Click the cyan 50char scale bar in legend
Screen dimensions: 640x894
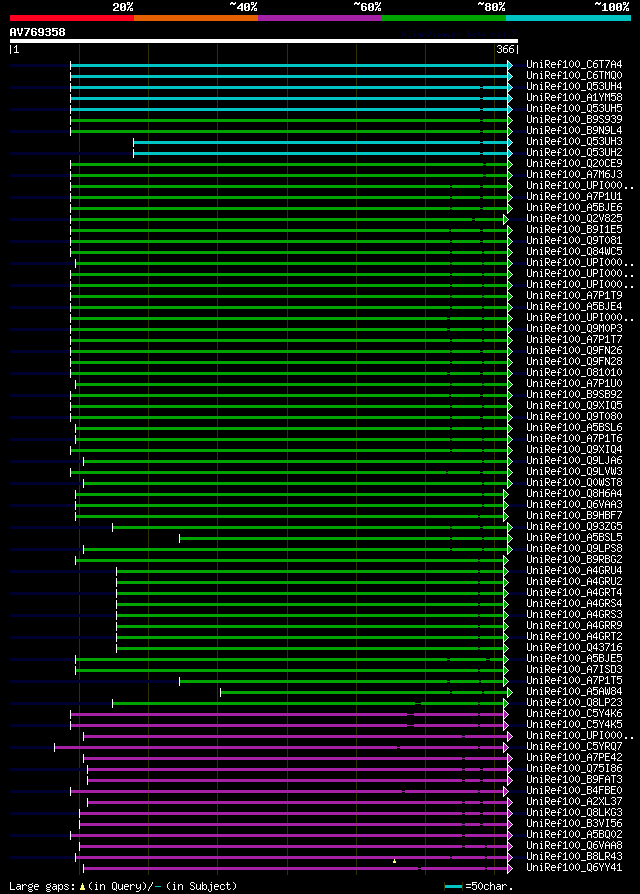coord(453,887)
